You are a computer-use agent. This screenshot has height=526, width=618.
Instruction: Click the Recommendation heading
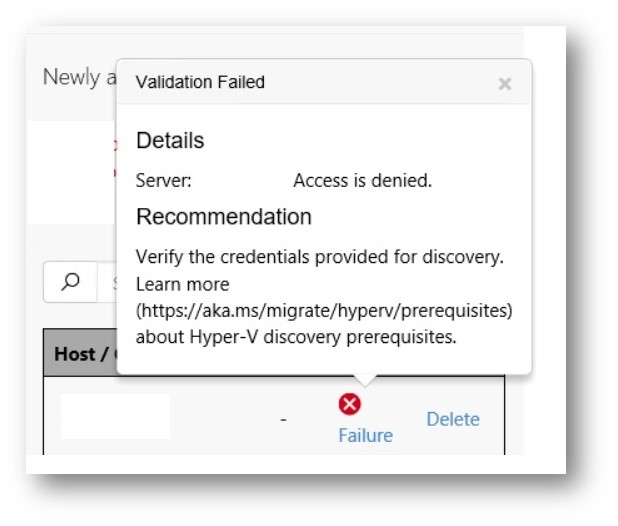point(224,217)
